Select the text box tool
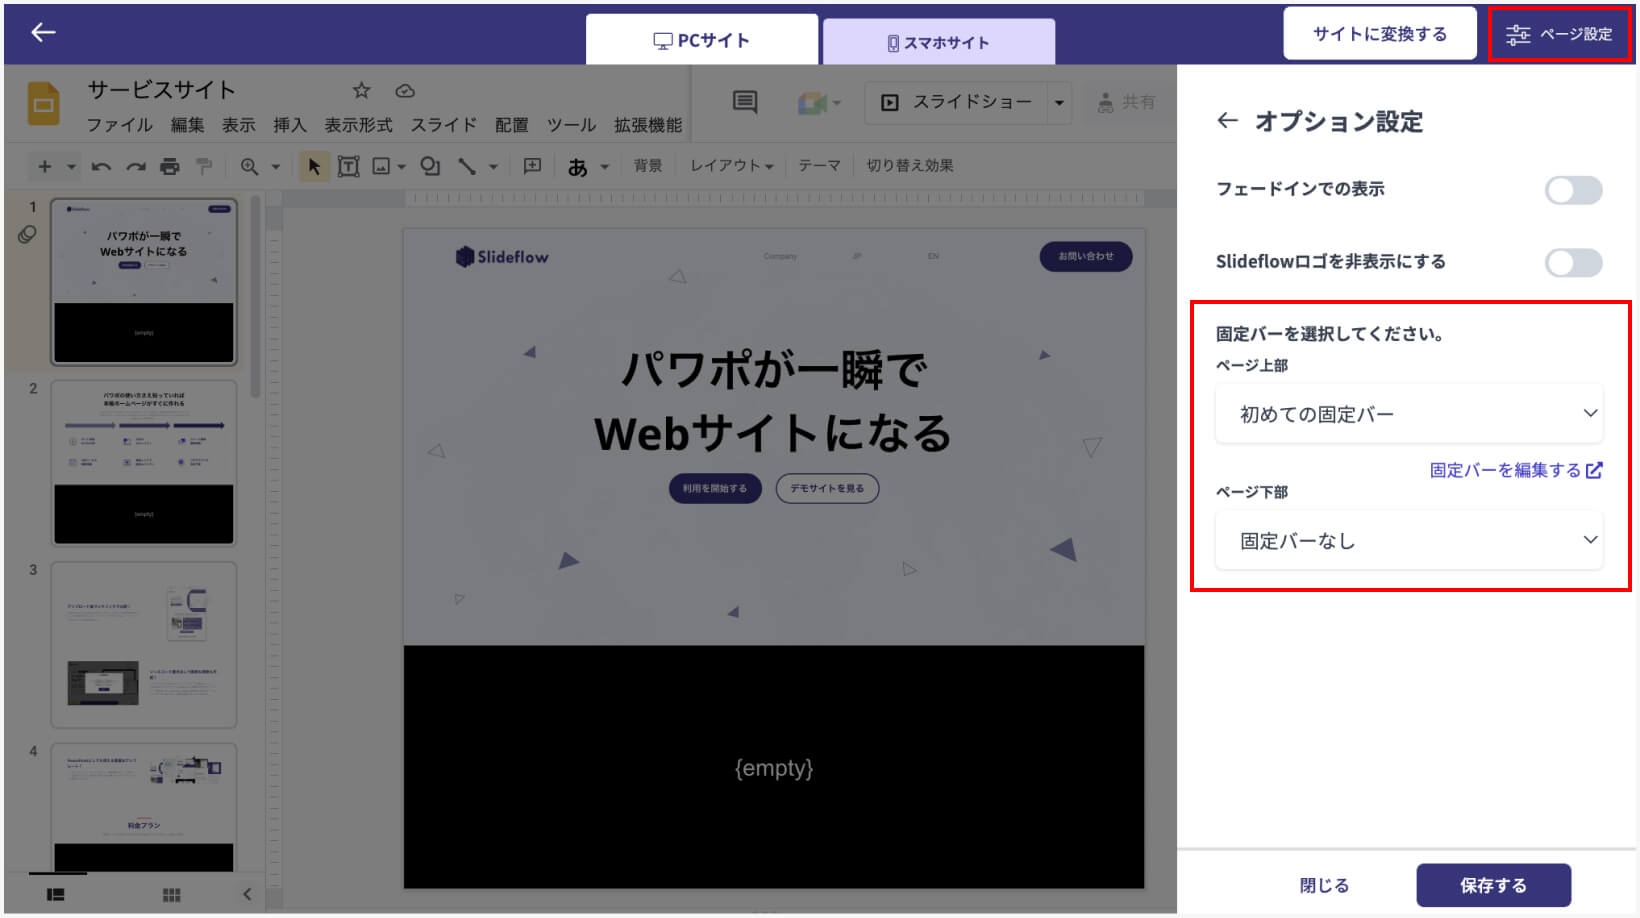Screen dimensions: 1640x918 348,167
